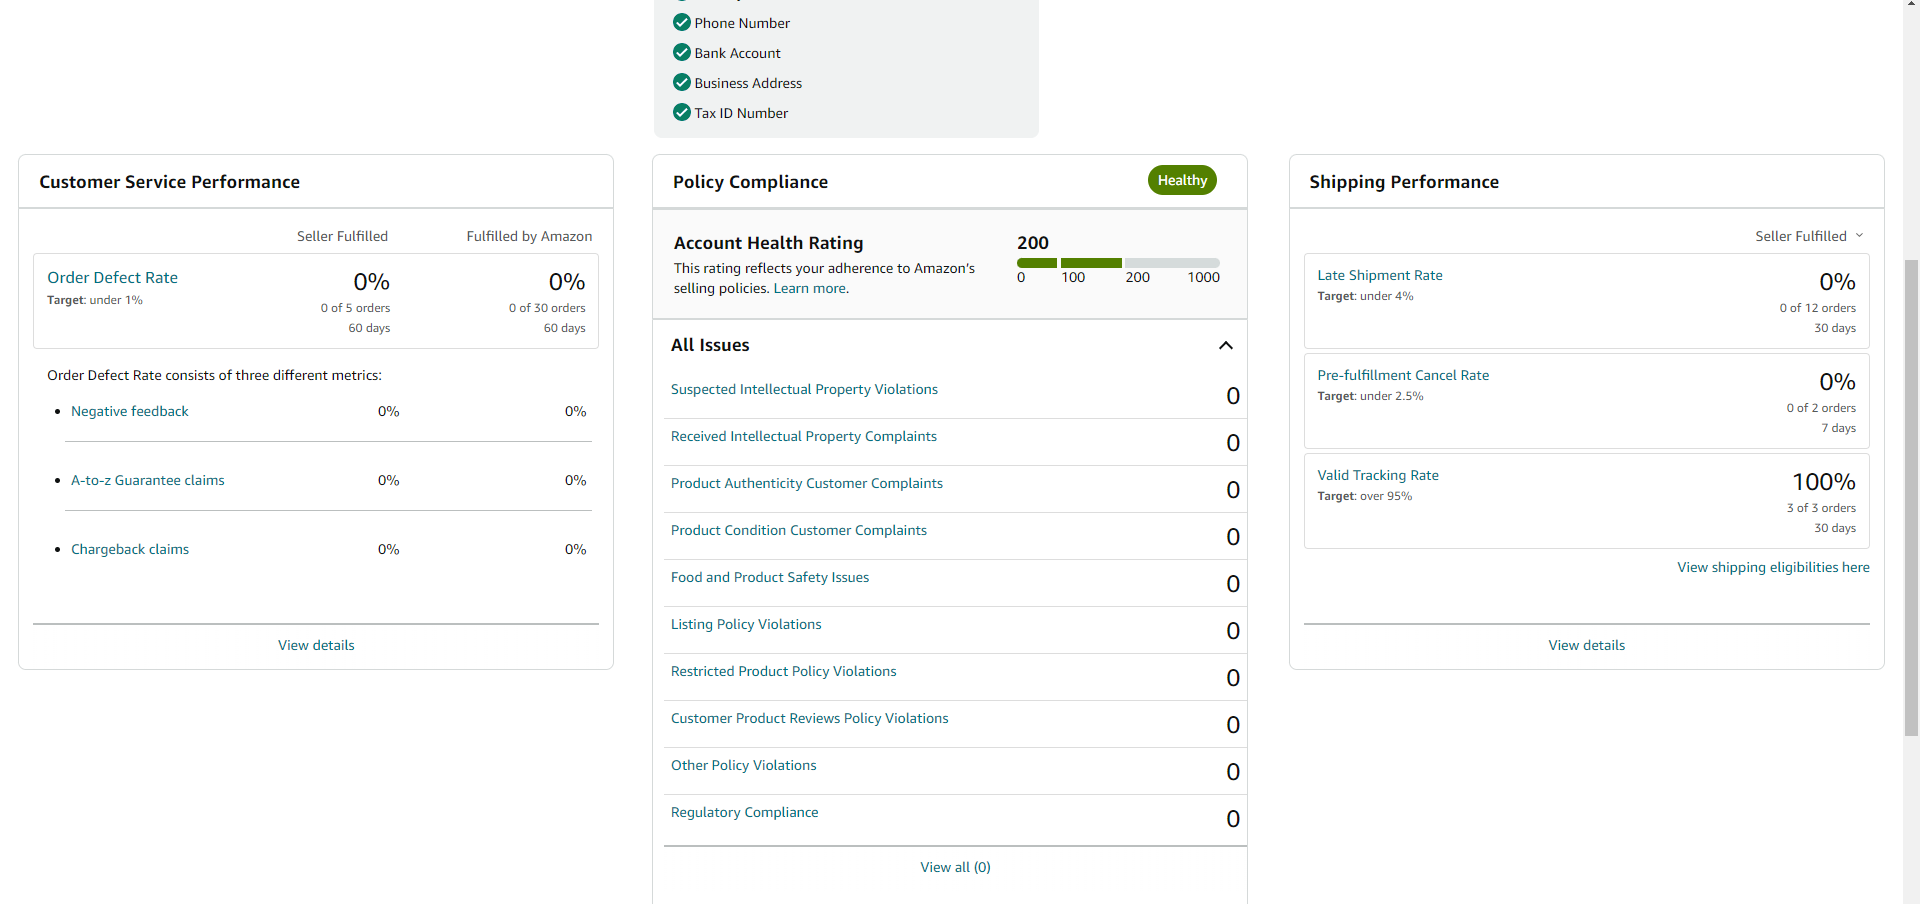Open Restricted Product Policy Violations
This screenshot has width=1920, height=904.
pos(784,671)
